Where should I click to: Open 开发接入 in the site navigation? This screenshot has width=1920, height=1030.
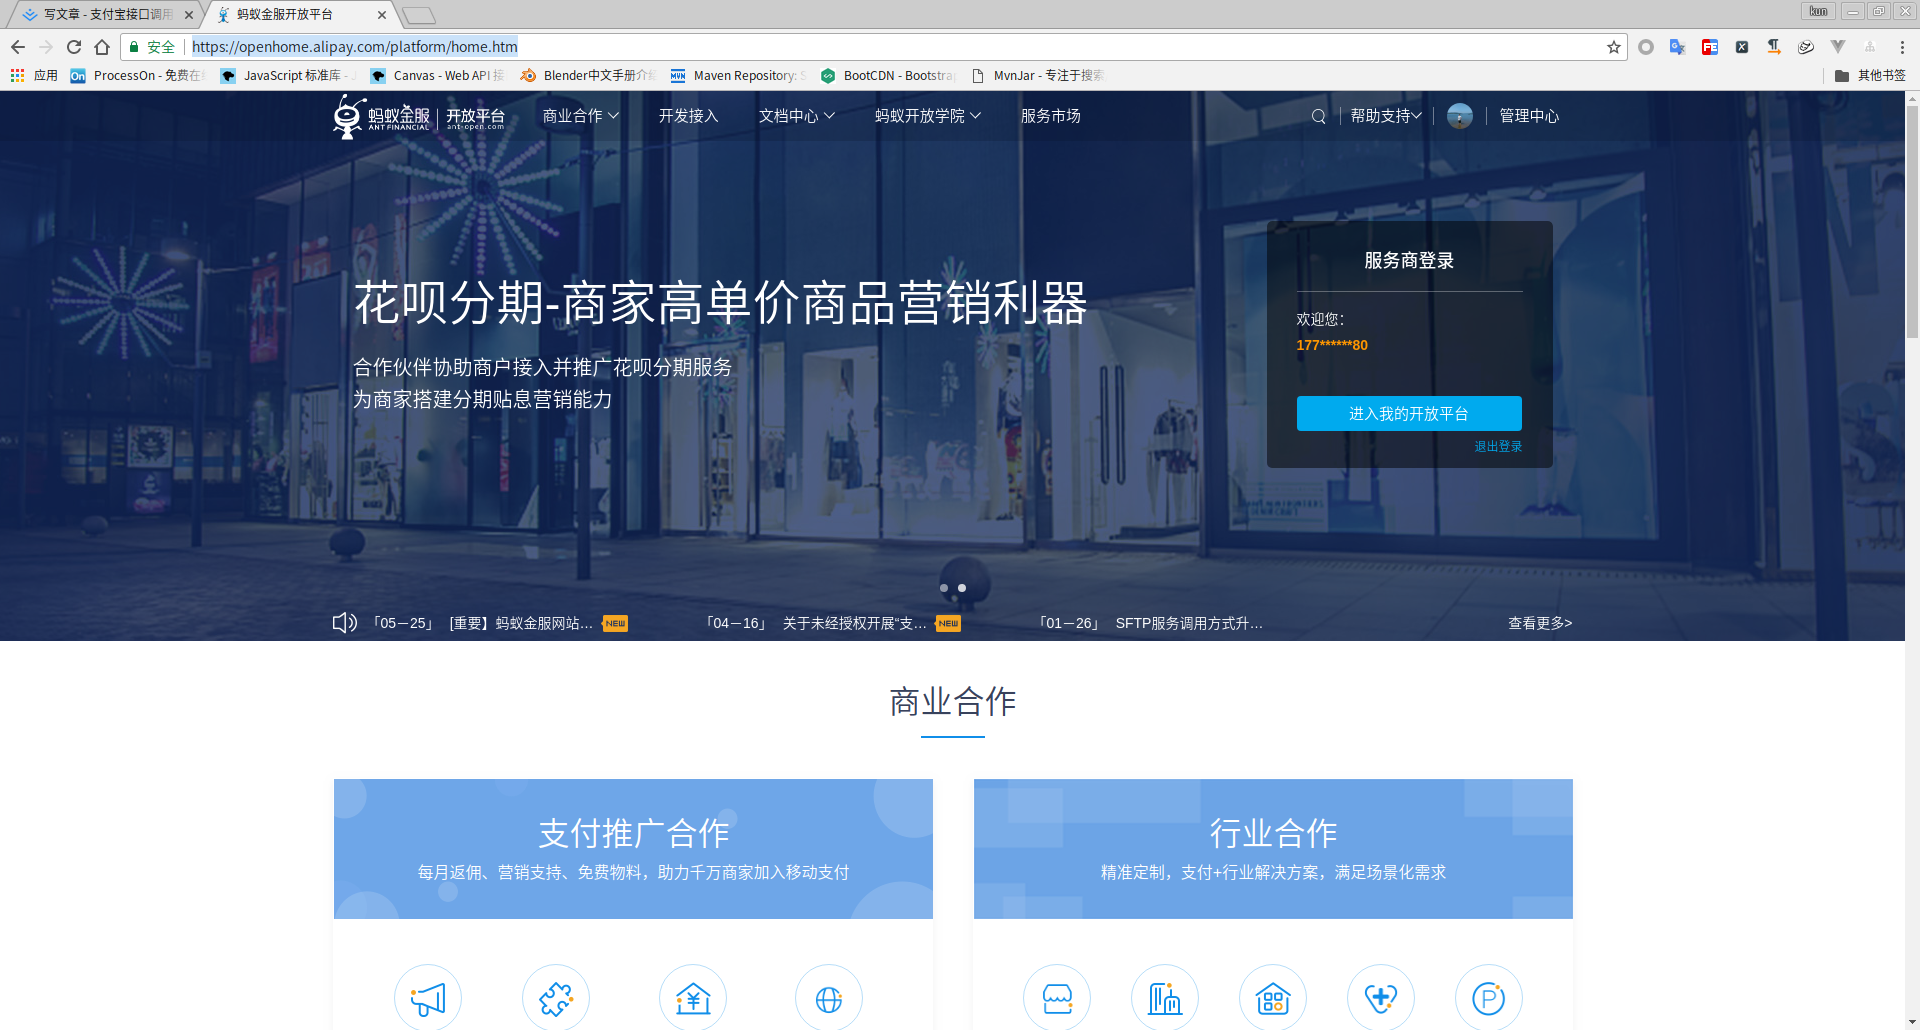[688, 116]
